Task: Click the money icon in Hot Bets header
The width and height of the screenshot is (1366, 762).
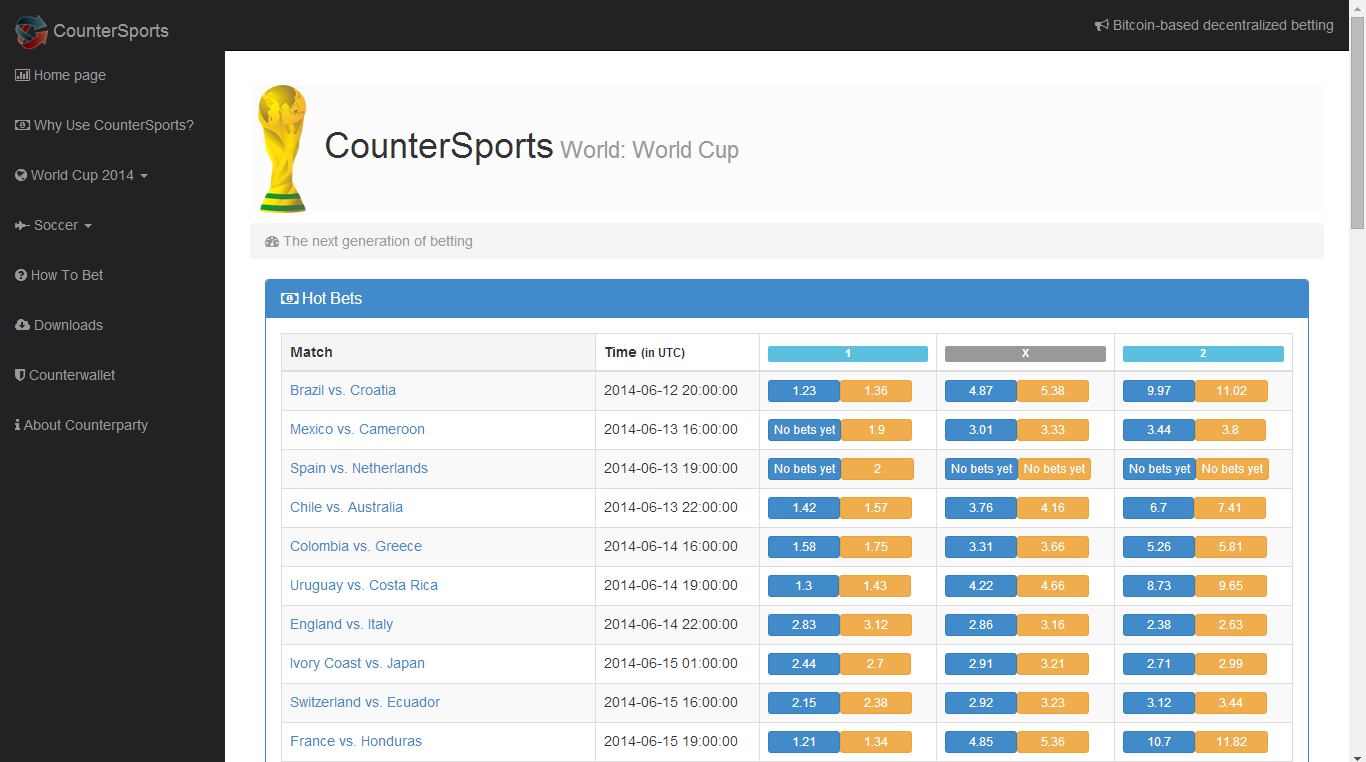Action: click(x=290, y=298)
